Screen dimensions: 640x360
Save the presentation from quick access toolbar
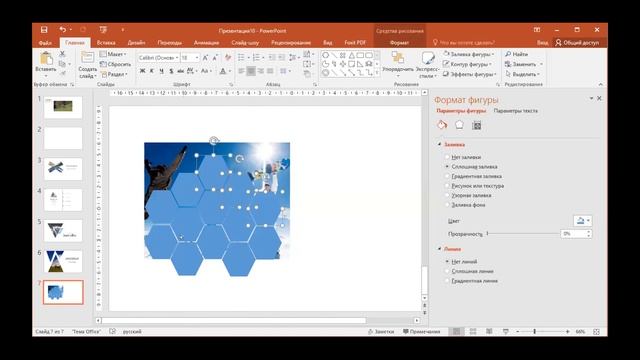pos(44,30)
